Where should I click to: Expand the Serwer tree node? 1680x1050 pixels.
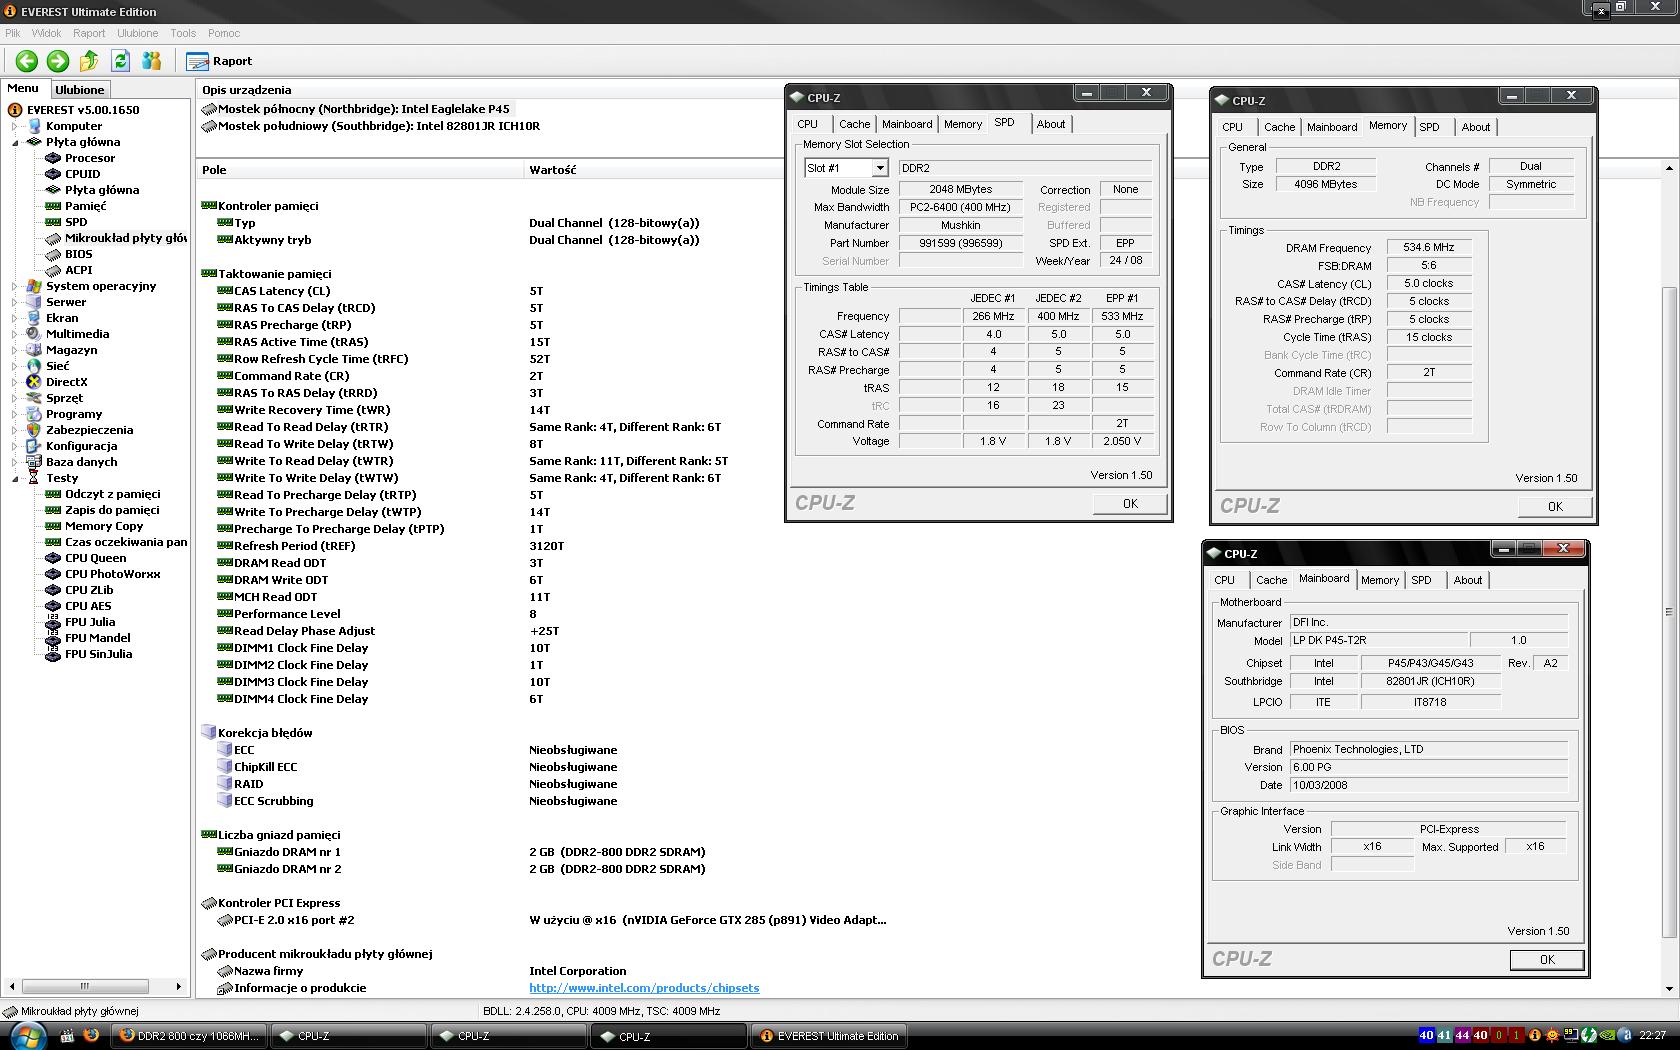click(x=15, y=302)
